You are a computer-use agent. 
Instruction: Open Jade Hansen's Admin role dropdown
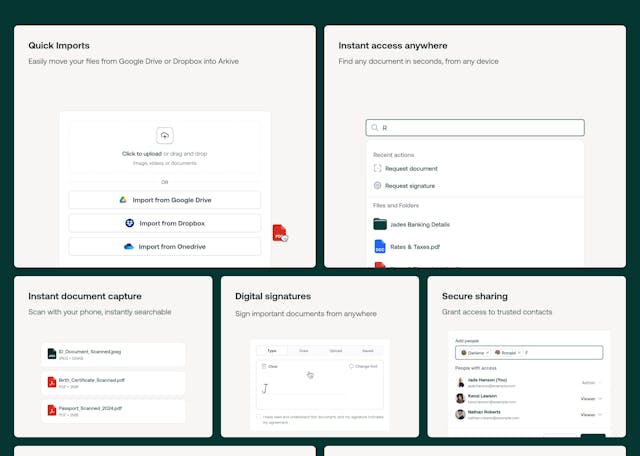pos(591,383)
